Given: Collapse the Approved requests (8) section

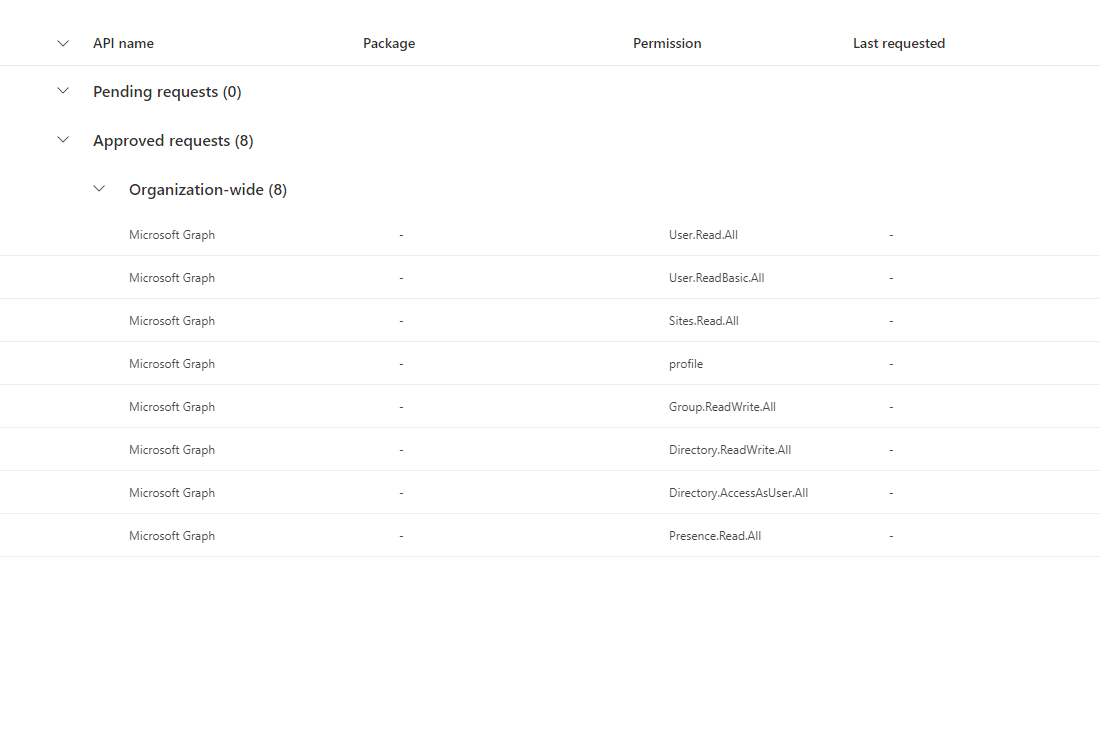Looking at the screenshot, I should coord(63,140).
